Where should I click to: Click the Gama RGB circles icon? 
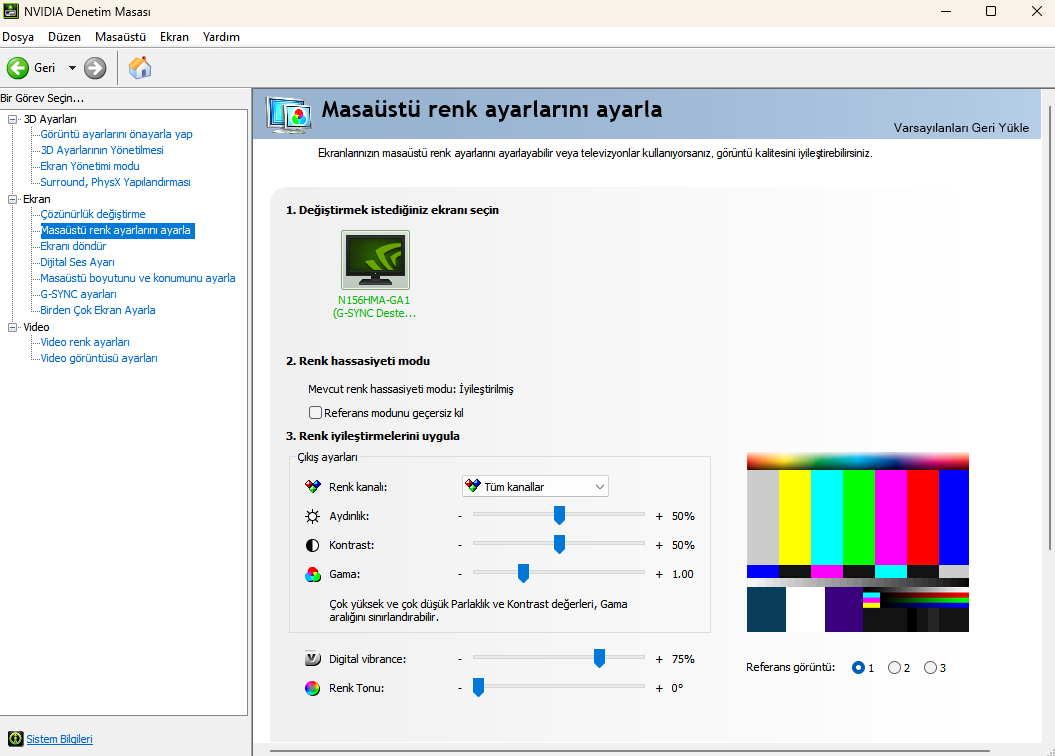313,574
